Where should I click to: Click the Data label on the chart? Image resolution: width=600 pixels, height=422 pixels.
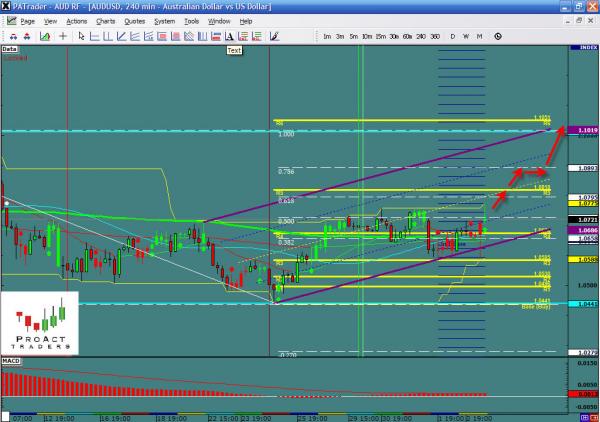point(10,48)
